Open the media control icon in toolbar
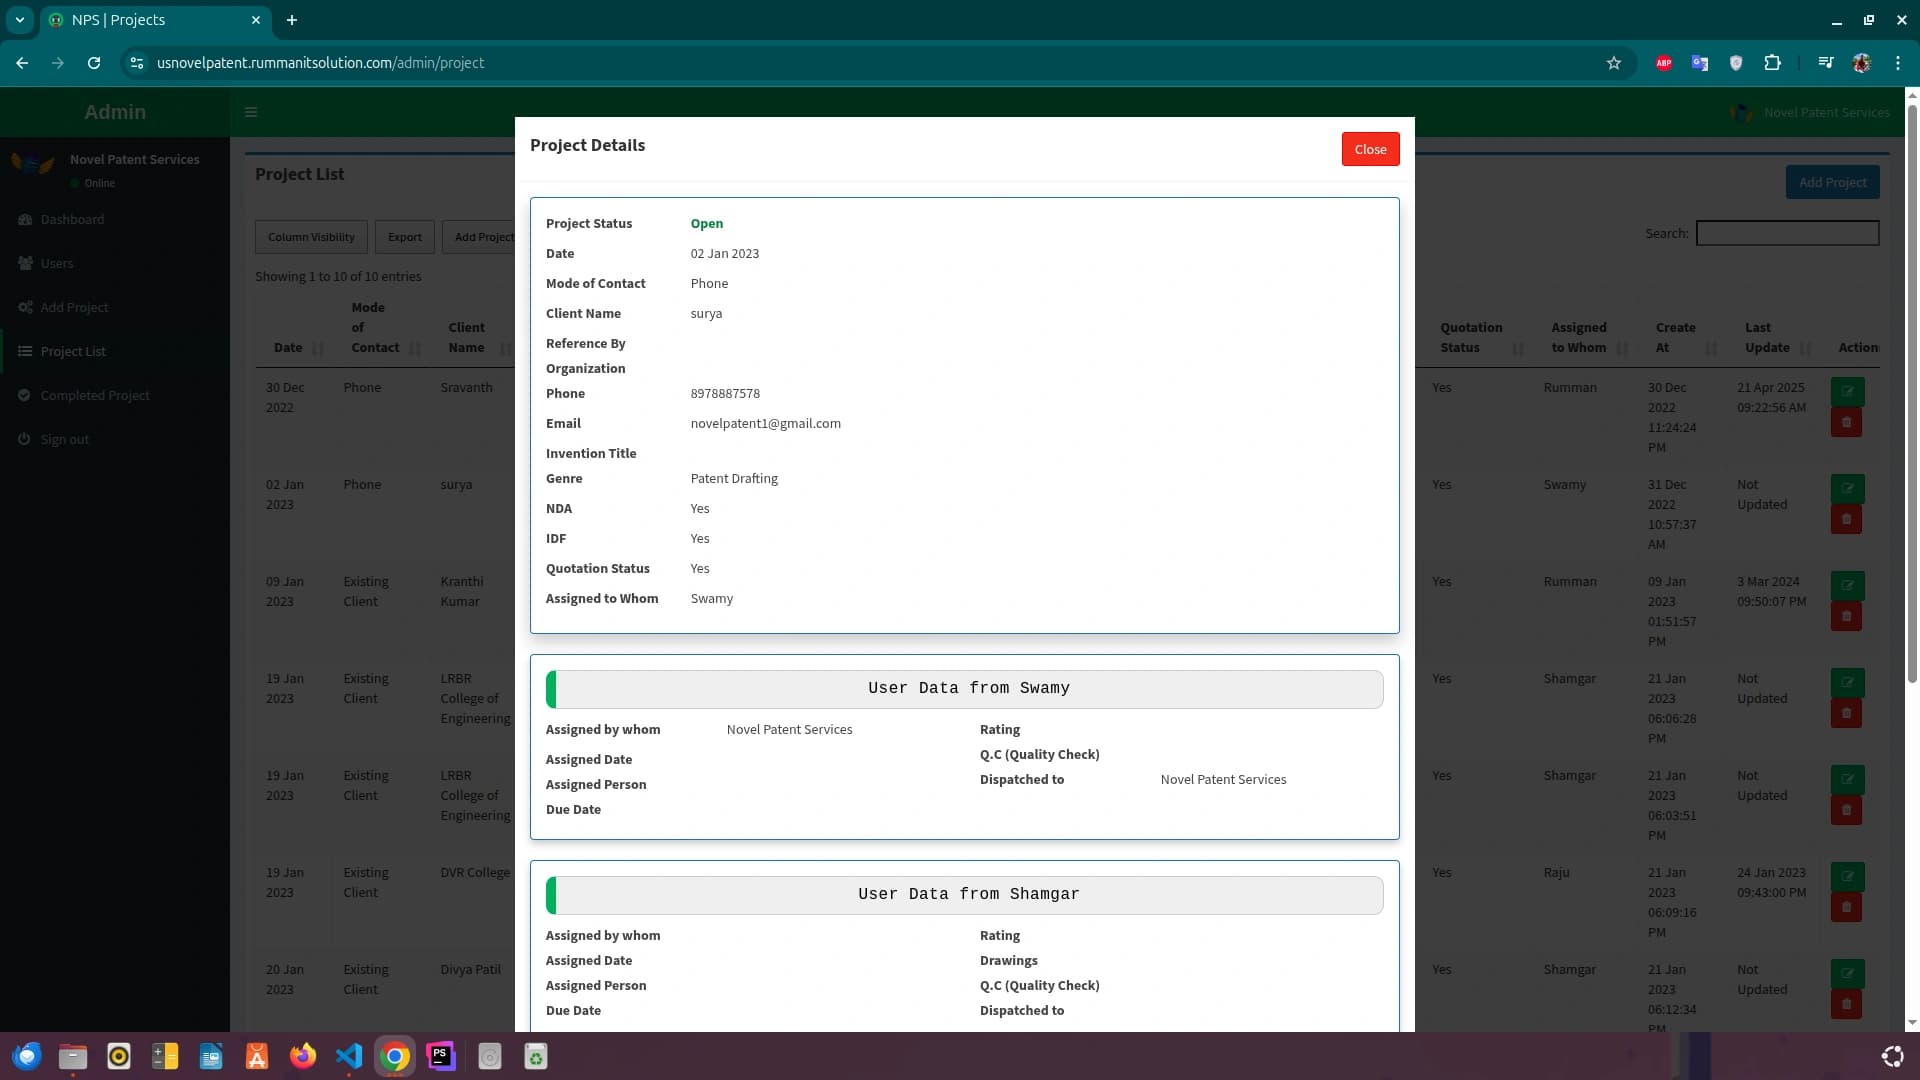This screenshot has height=1080, width=1920. pos(1825,63)
